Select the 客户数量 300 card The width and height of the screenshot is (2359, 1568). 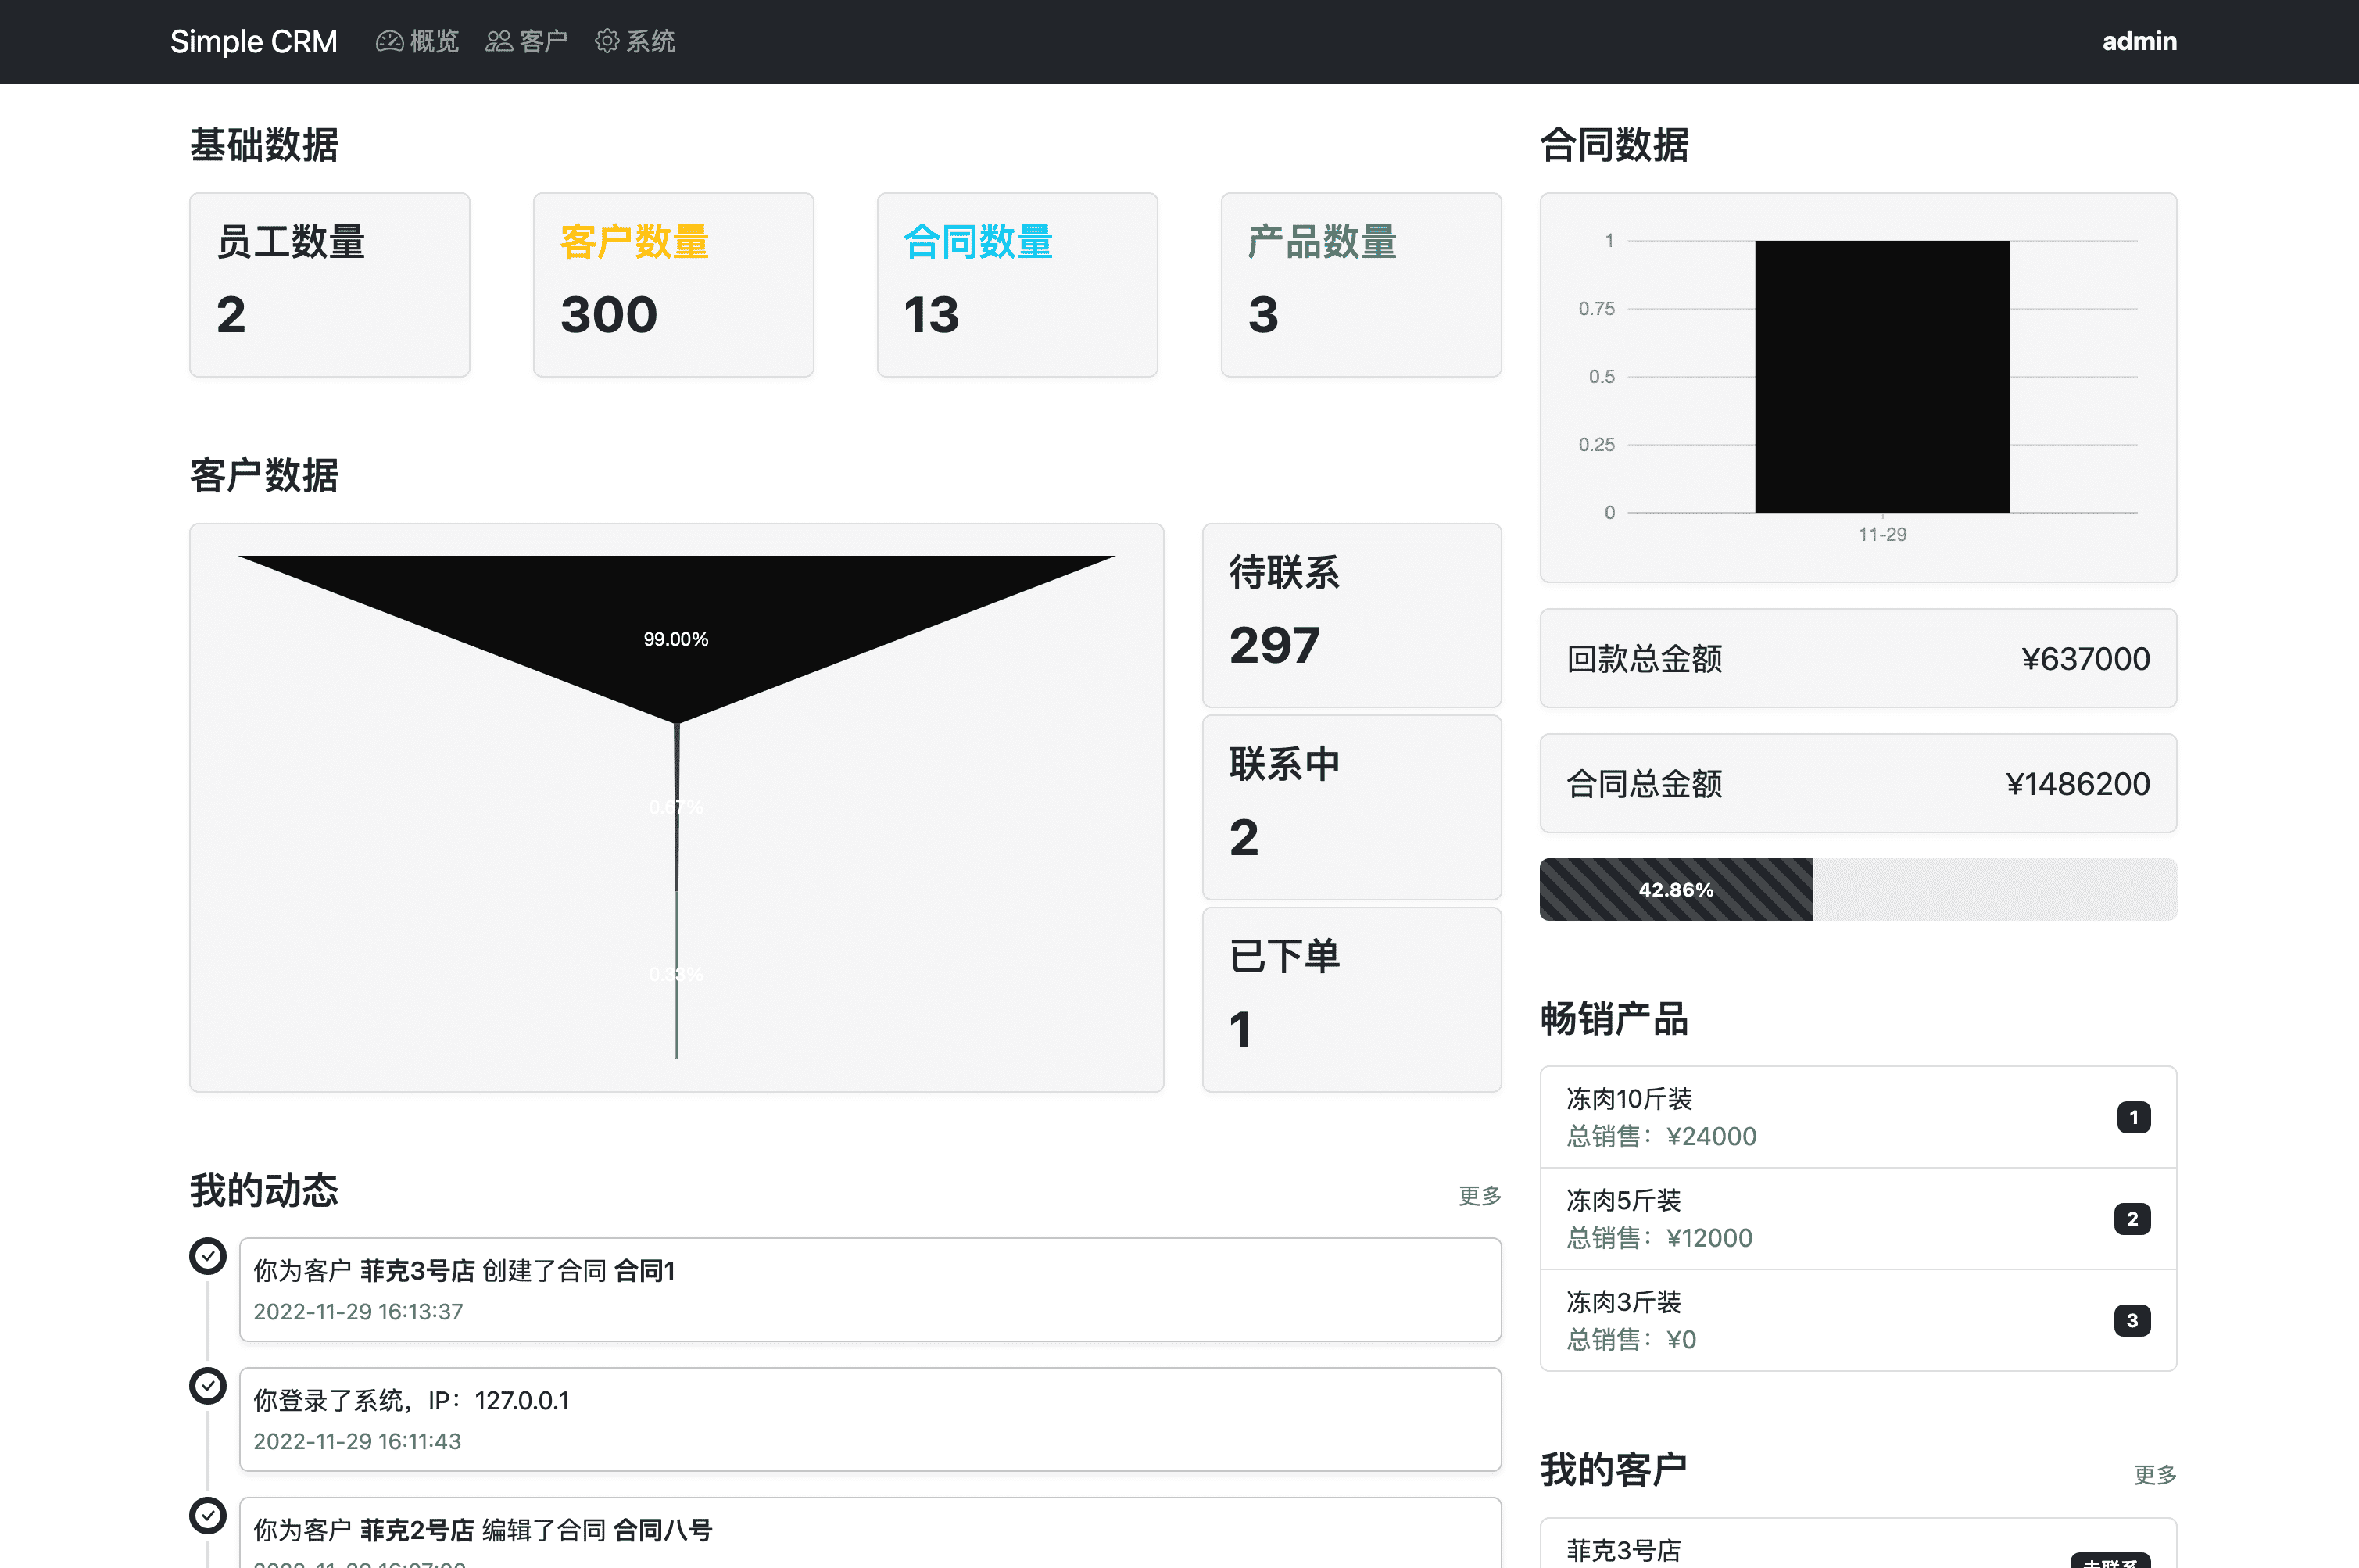673,285
